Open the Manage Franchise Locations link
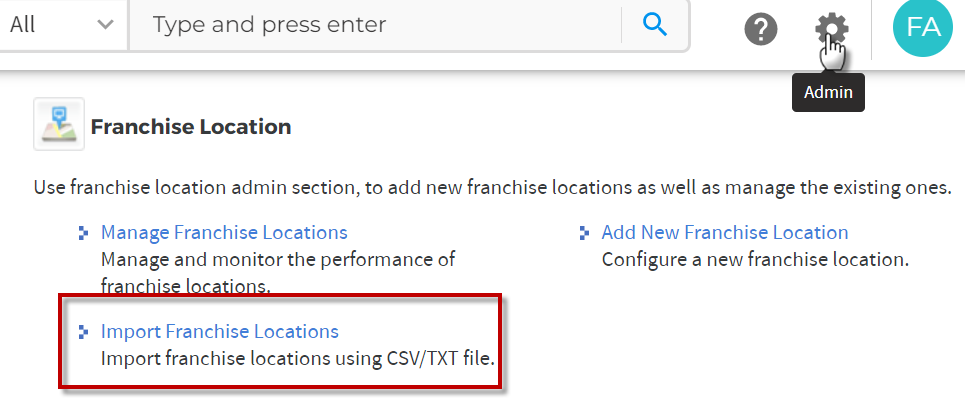Image resolution: width=965 pixels, height=401 pixels. 224,232
